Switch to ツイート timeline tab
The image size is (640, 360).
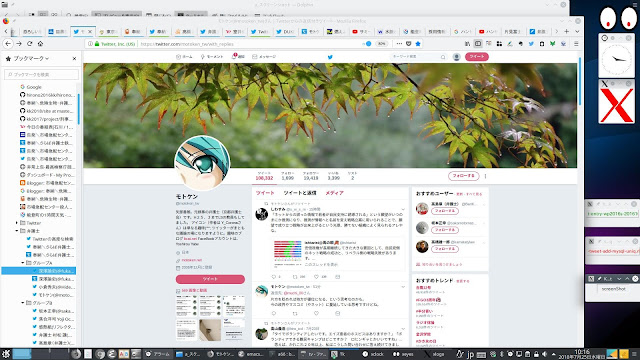pos(265,193)
